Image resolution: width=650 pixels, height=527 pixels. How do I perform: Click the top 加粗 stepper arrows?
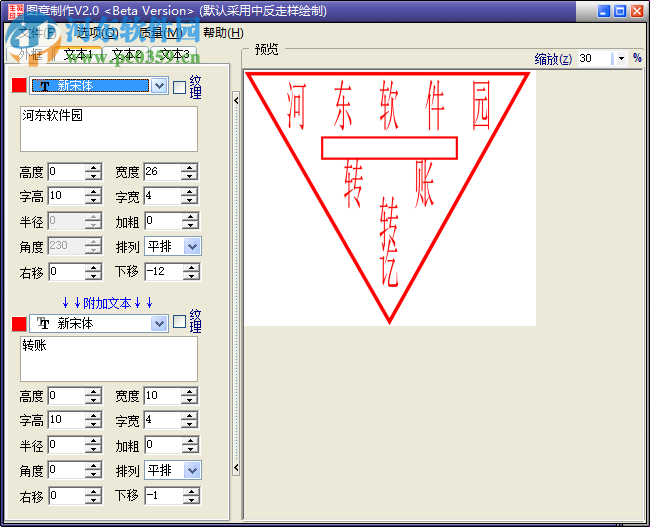(x=191, y=221)
